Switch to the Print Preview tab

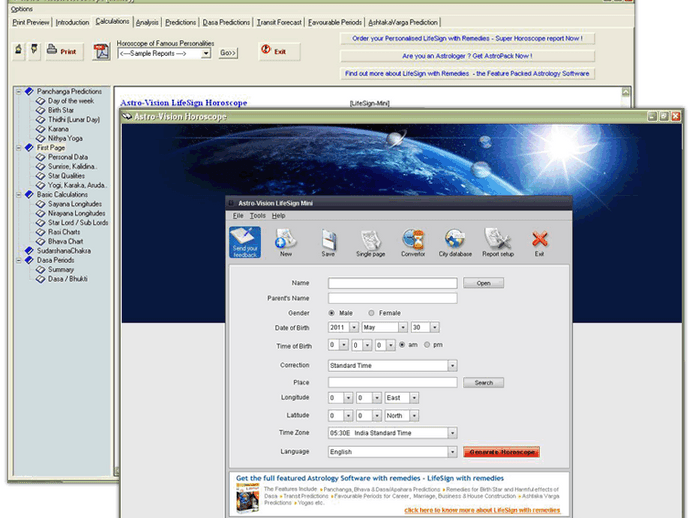(31, 22)
